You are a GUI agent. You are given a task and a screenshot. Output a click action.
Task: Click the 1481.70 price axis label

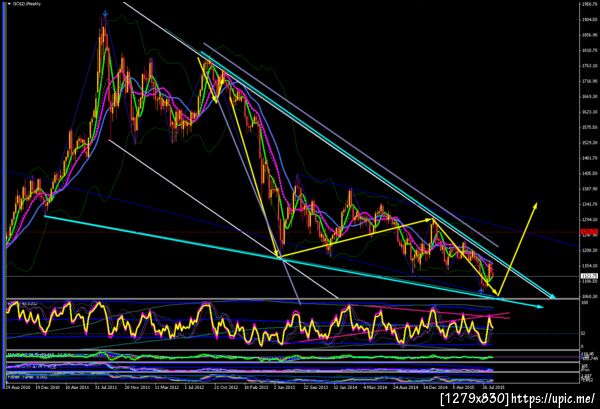590,158
